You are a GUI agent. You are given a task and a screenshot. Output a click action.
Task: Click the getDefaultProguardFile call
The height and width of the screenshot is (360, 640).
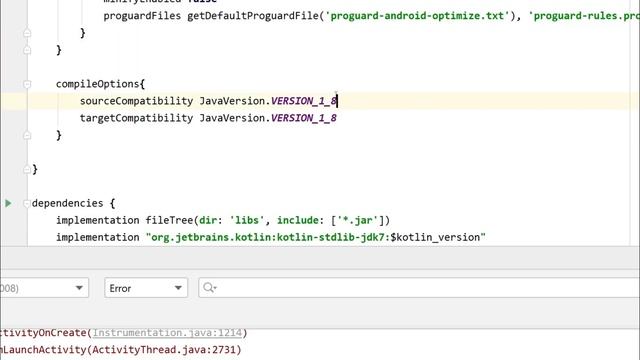pos(253,16)
